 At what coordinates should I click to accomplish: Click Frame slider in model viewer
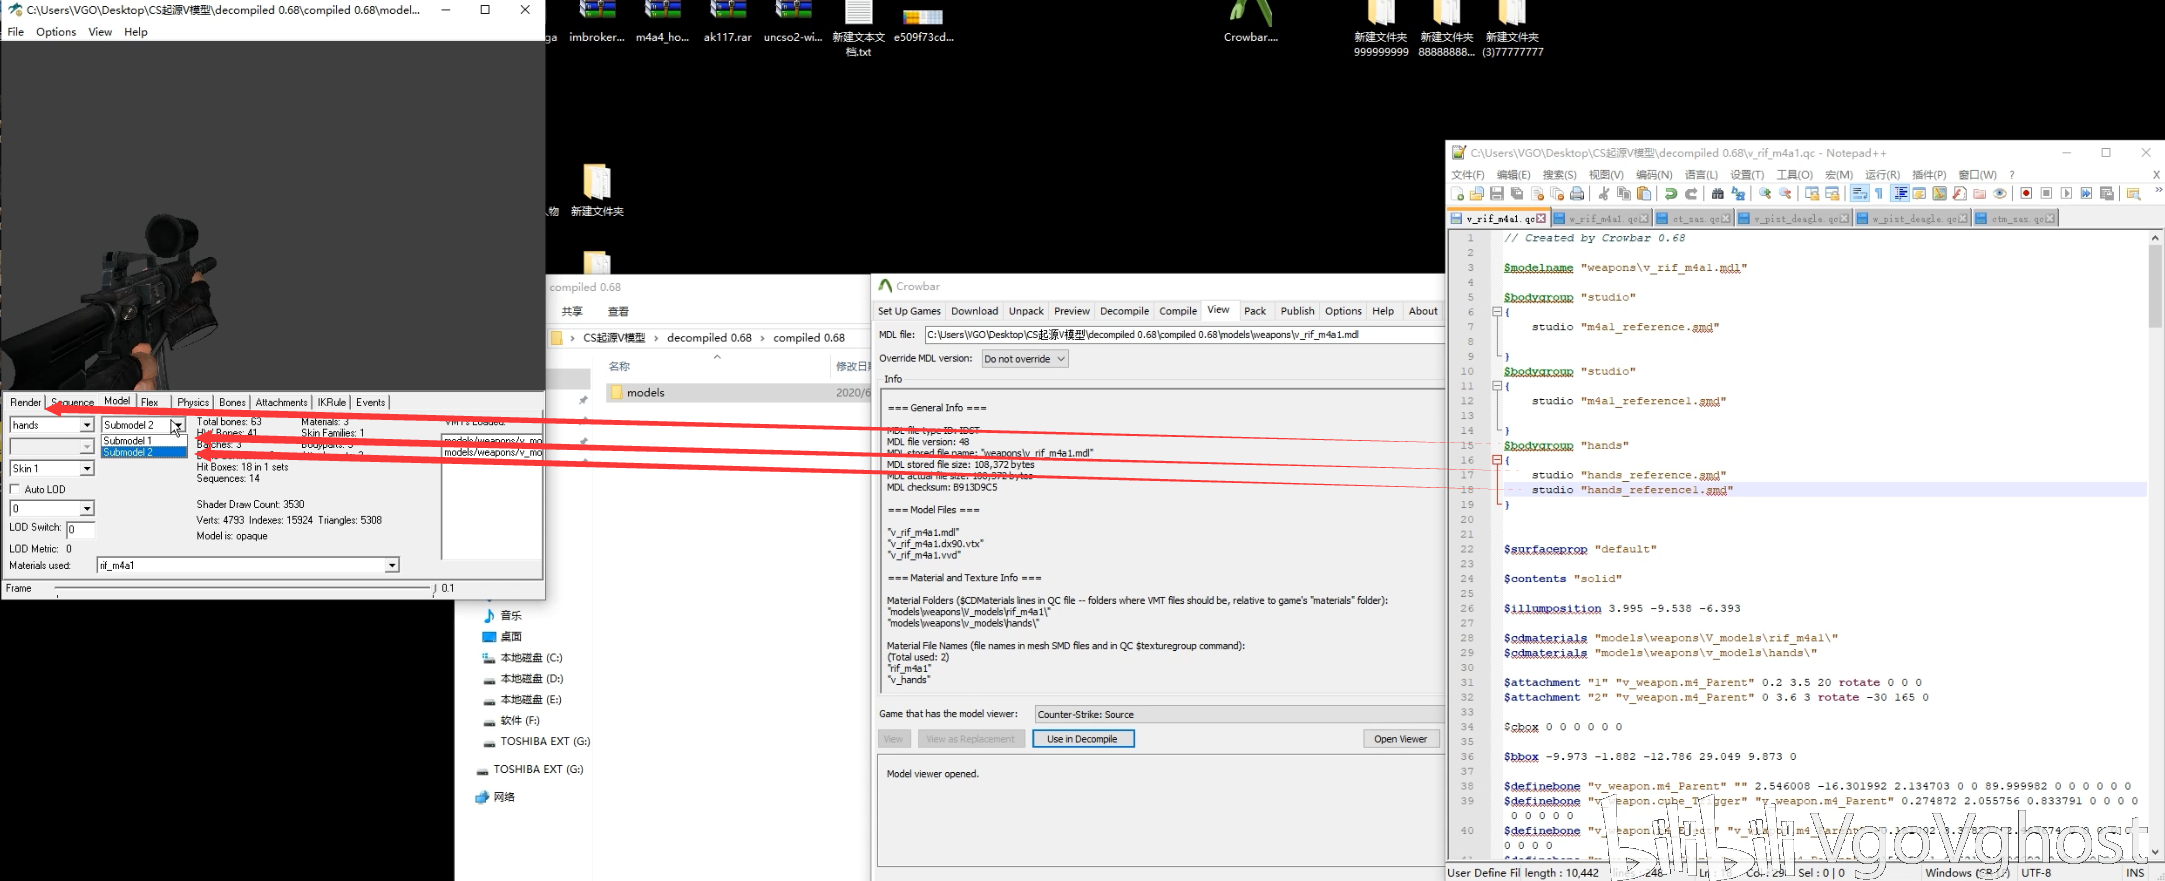[245, 589]
